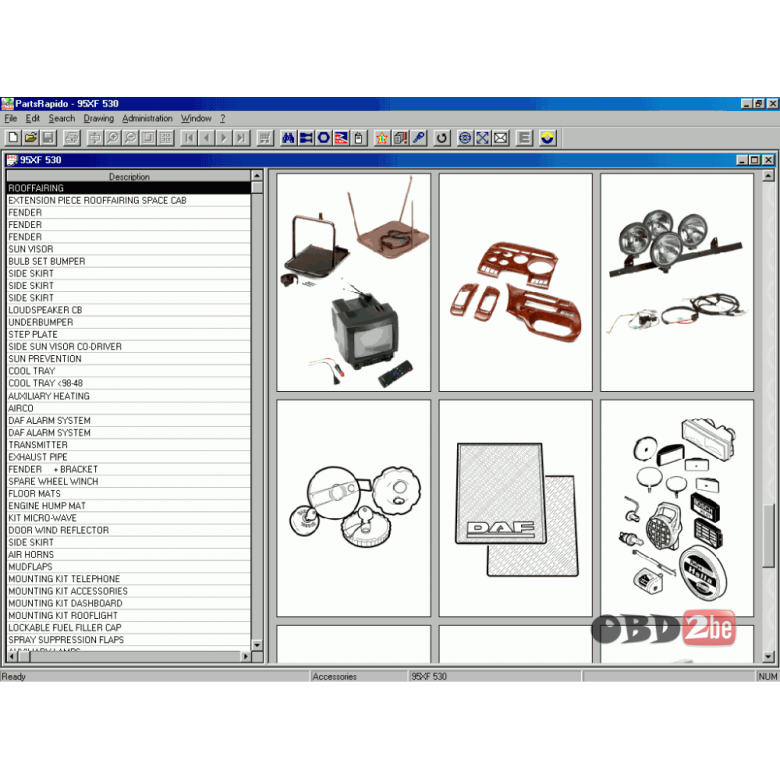The image size is (780, 780).
Task: Select the ROOFFAIRING list row
Action: [x=129, y=188]
